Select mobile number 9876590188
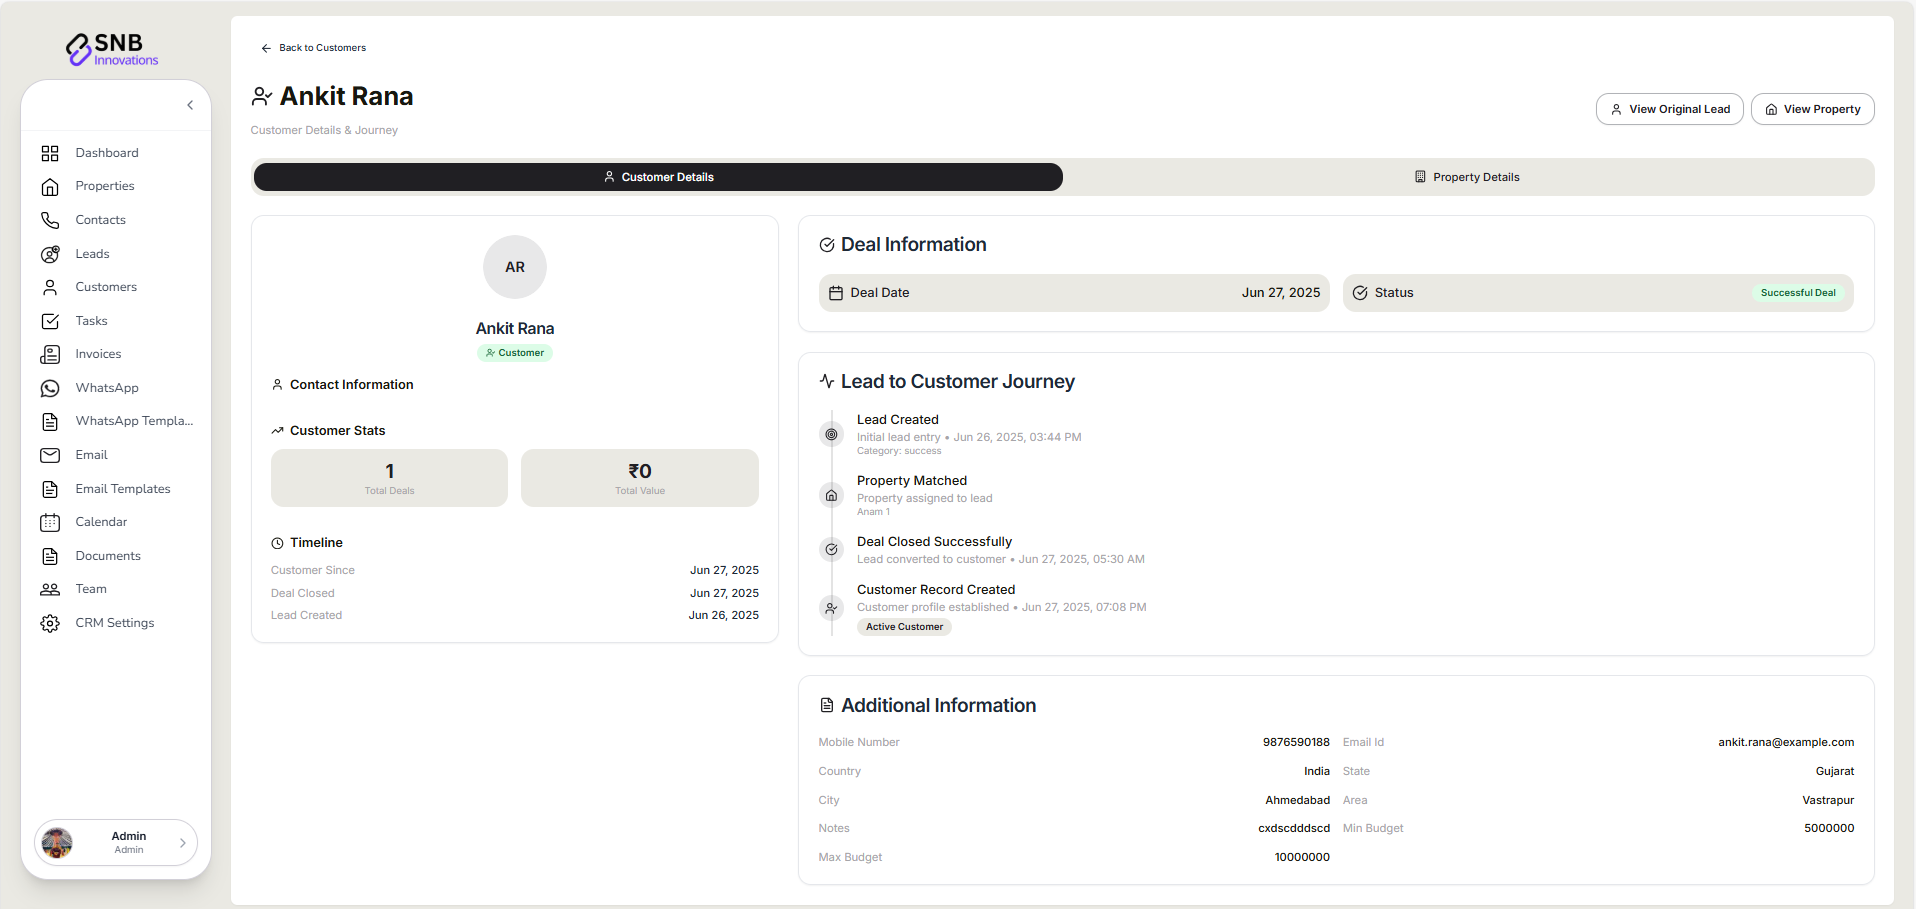The width and height of the screenshot is (1916, 909). [1296, 742]
